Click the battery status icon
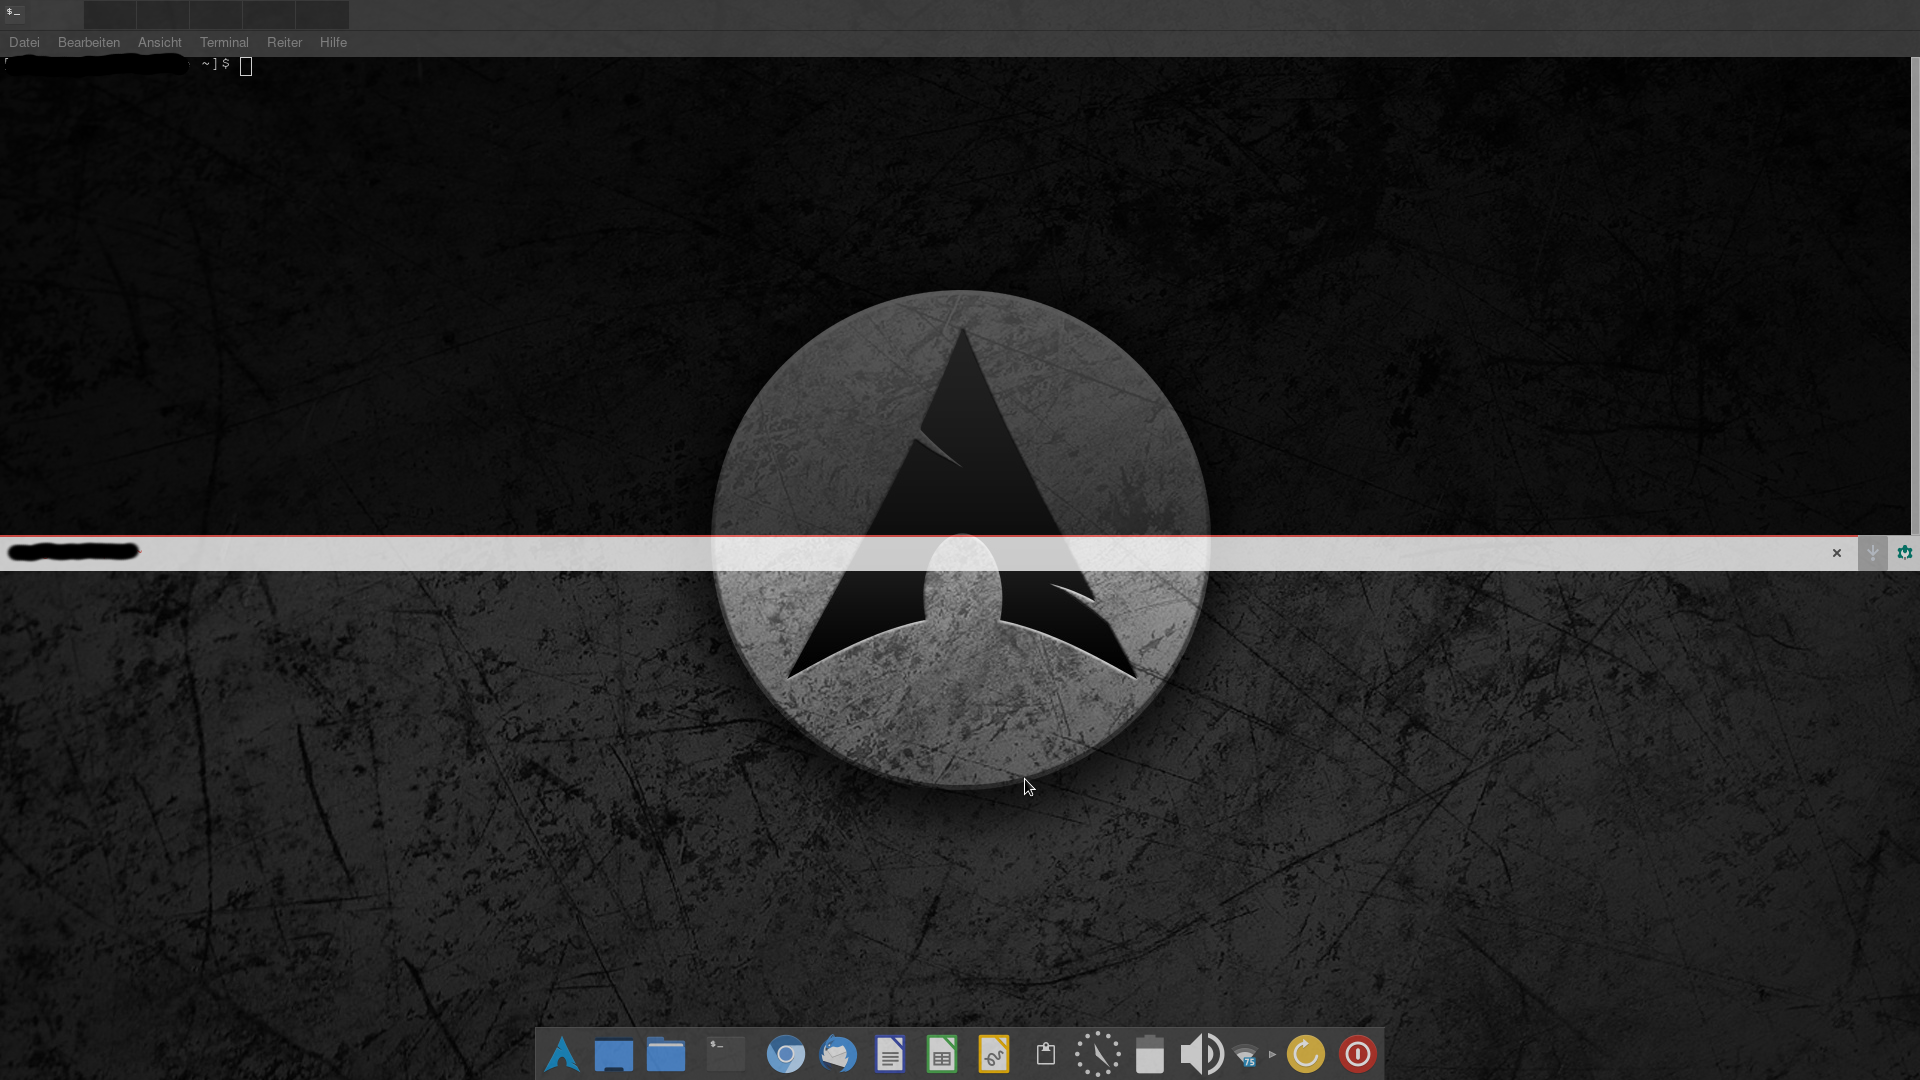 [1150, 1054]
